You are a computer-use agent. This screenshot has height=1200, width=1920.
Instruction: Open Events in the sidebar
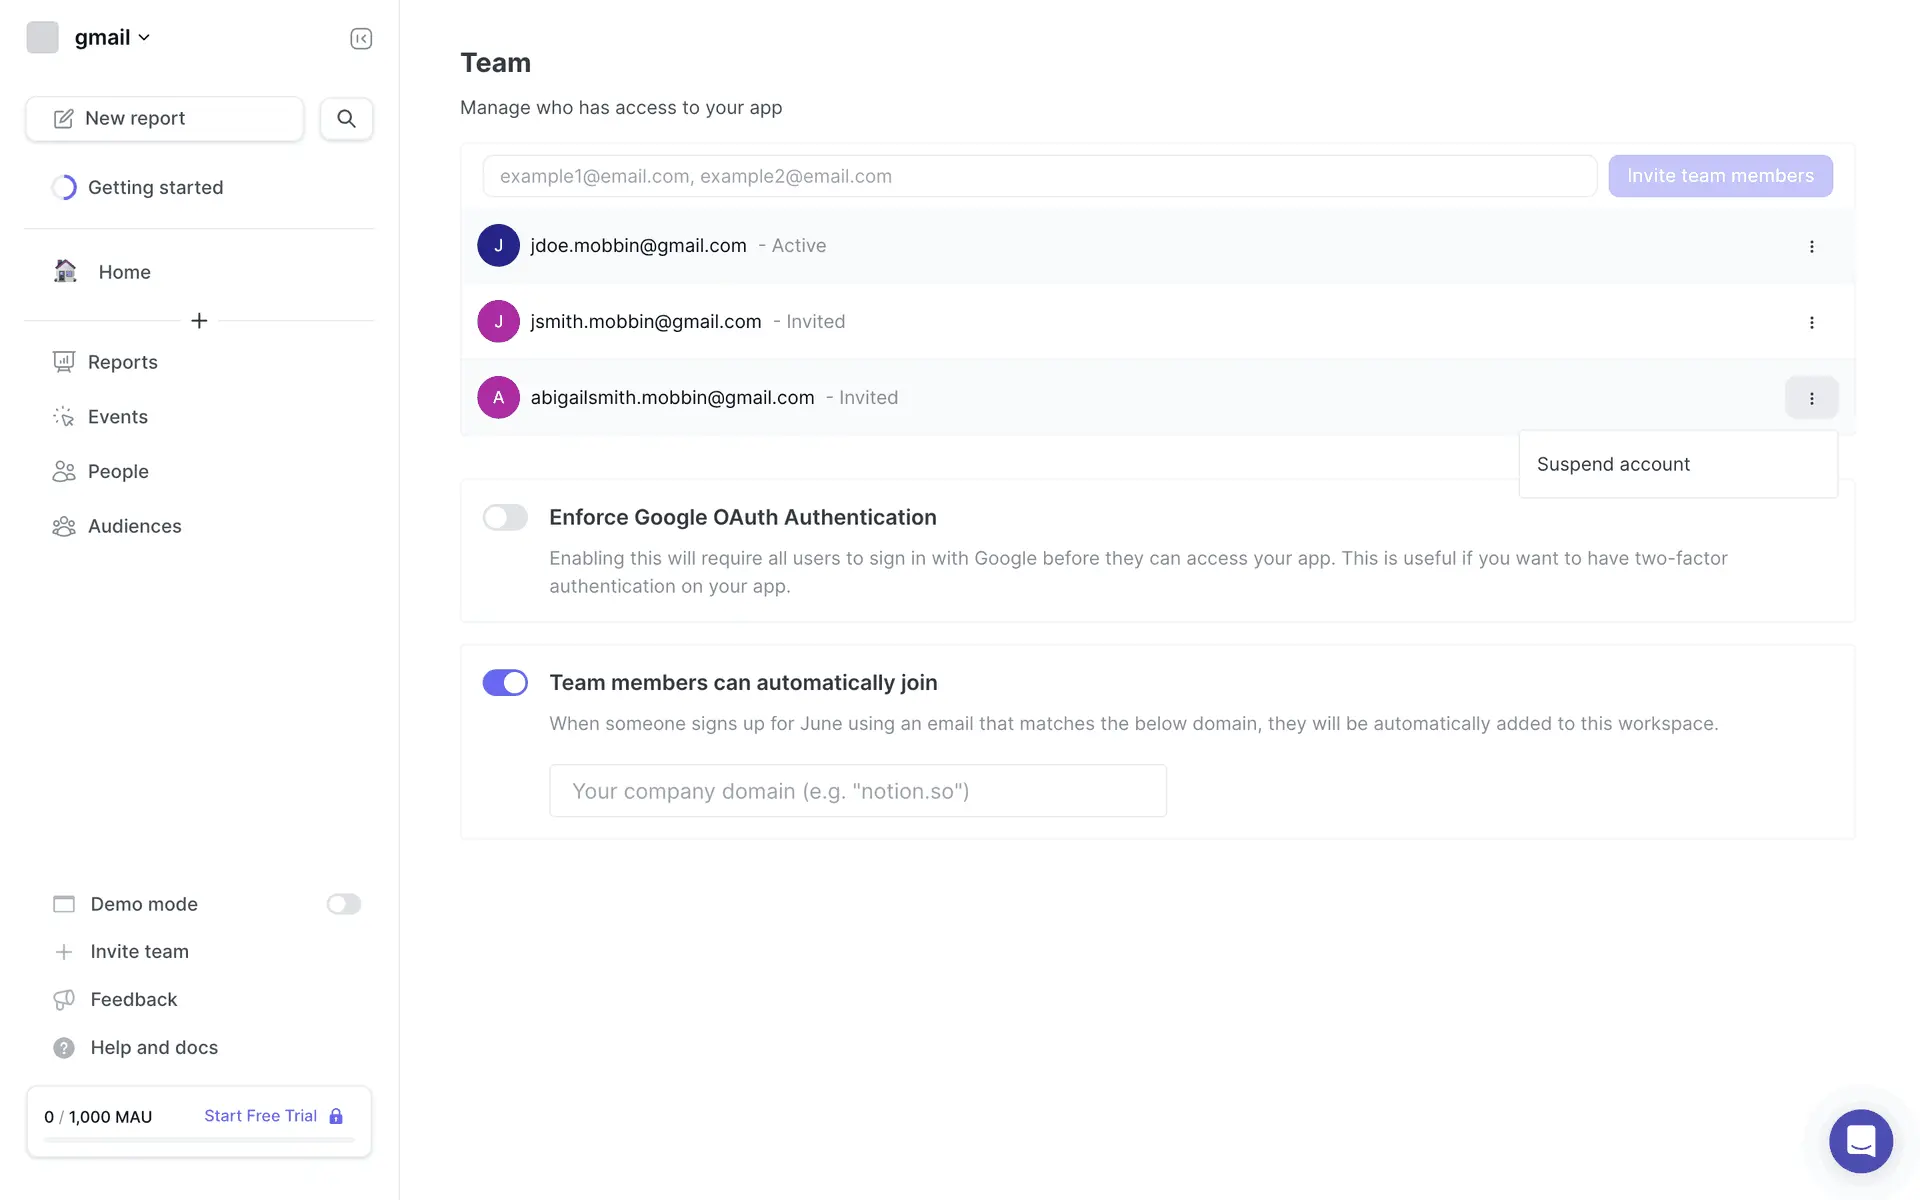(x=117, y=417)
